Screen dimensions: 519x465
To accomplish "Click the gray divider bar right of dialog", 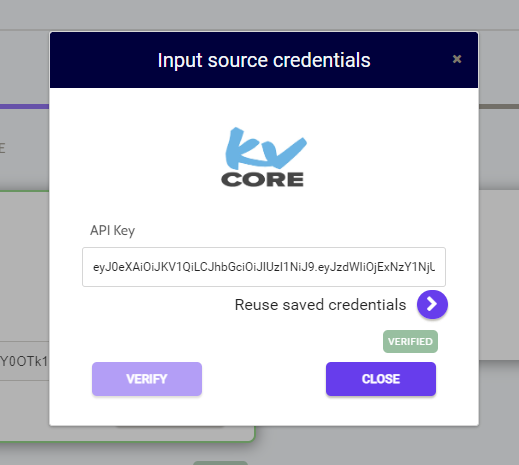I will tap(499, 106).
